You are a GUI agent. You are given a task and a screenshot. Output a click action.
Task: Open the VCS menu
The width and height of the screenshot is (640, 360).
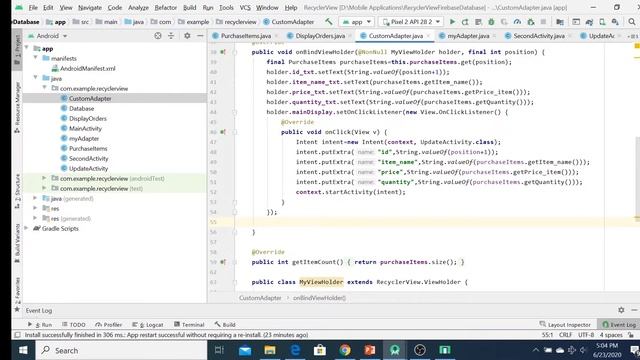(x=245, y=7)
